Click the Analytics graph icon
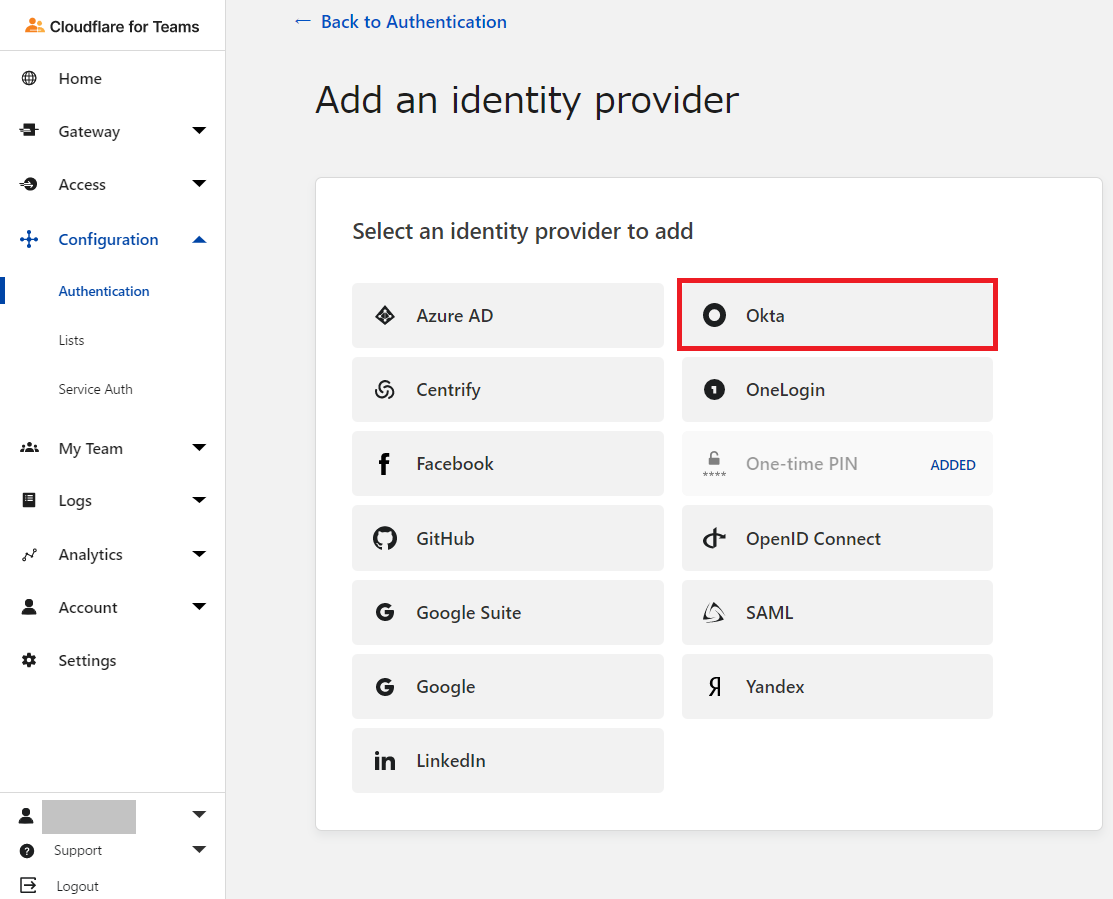Screen dimensions: 1113x899 click(x=29, y=555)
